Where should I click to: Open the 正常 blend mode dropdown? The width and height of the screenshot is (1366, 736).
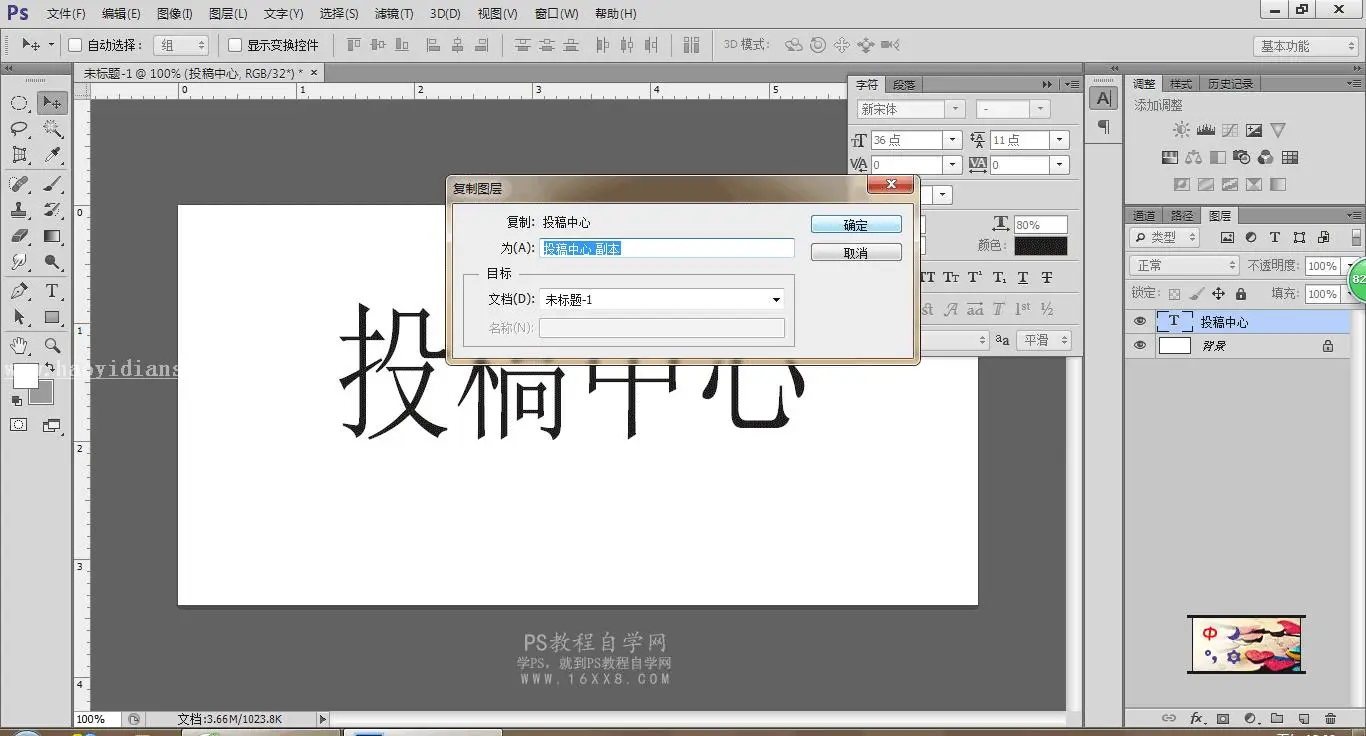tap(1184, 265)
